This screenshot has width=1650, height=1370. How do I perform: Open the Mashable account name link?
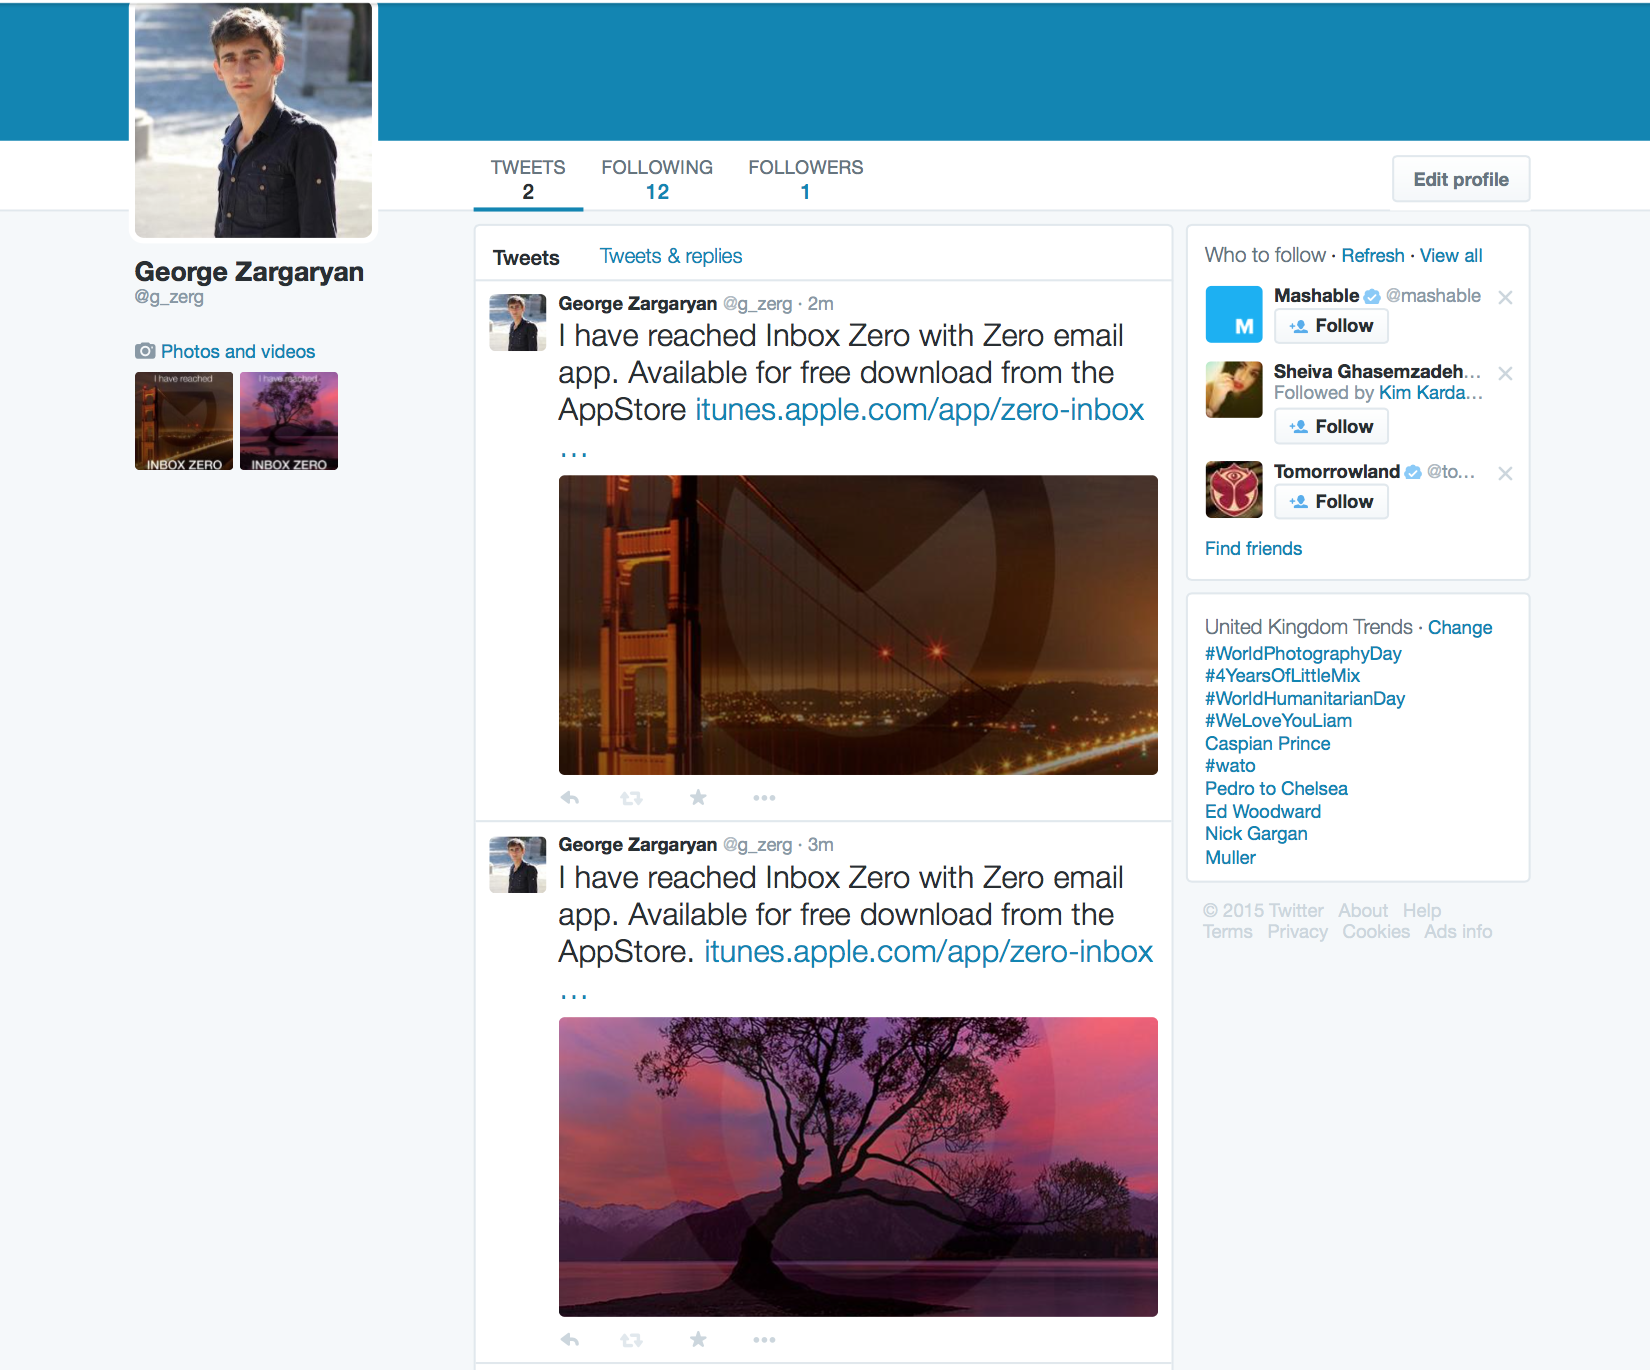1316,295
